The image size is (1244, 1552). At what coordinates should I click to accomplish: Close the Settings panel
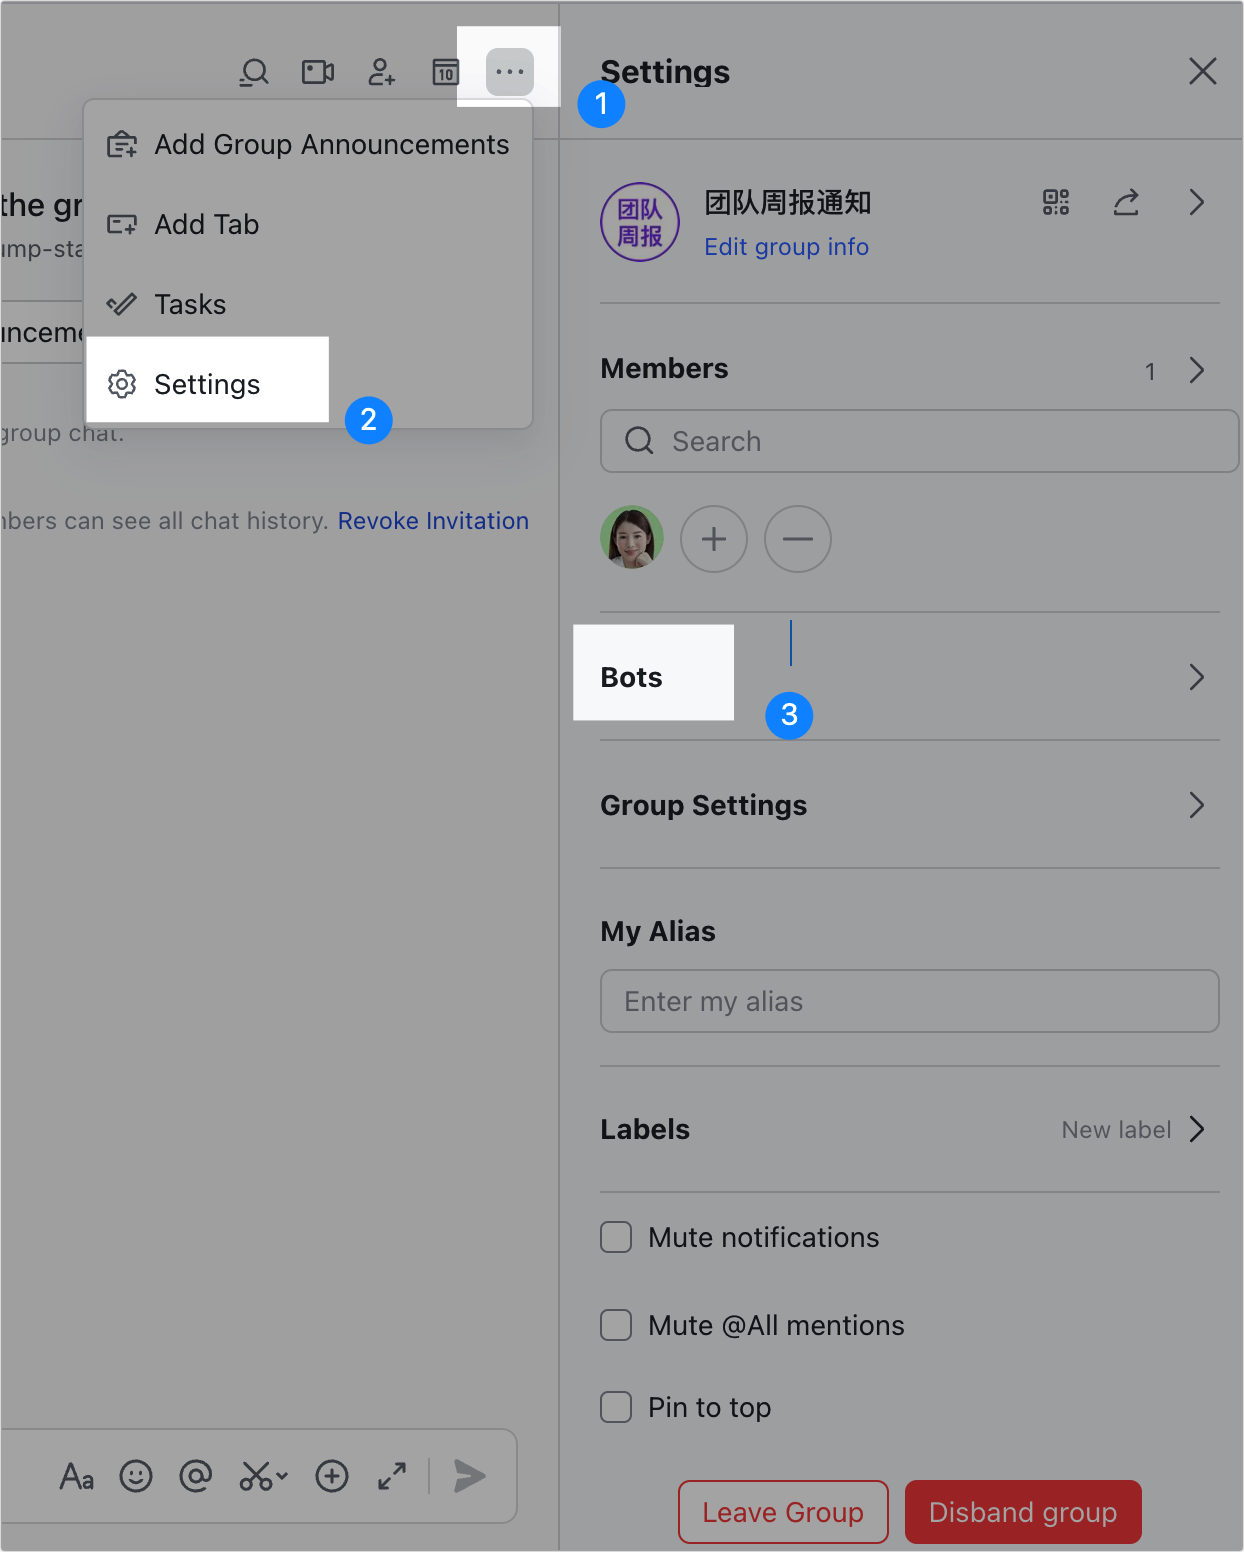(1203, 71)
